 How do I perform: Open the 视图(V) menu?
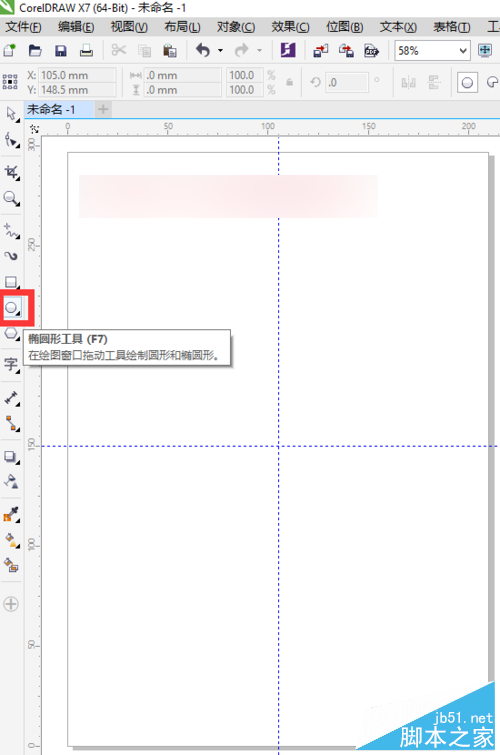[x=129, y=27]
